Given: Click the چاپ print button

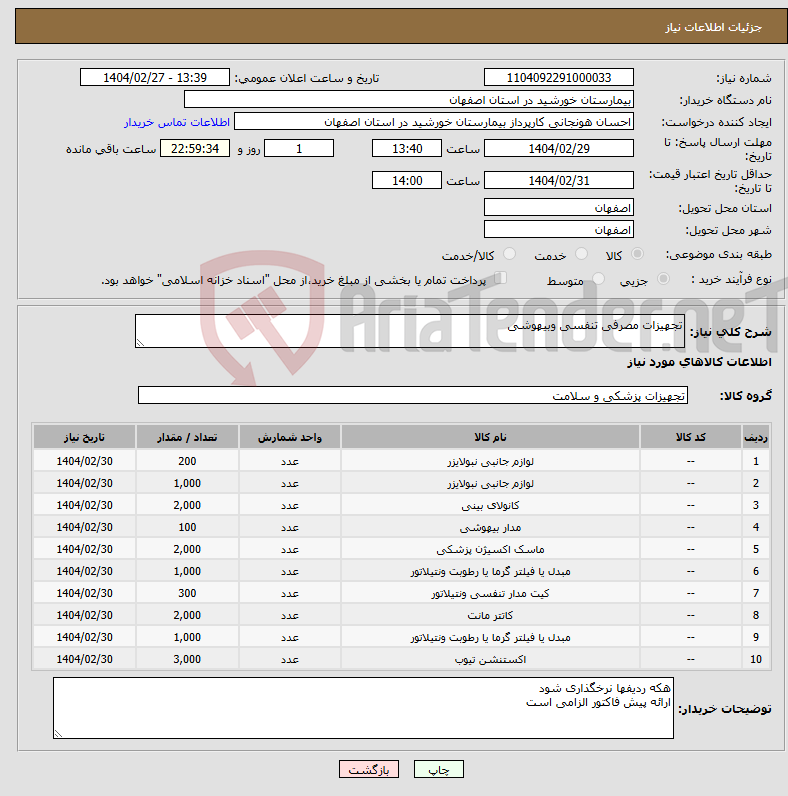Looking at the screenshot, I should click(439, 769).
